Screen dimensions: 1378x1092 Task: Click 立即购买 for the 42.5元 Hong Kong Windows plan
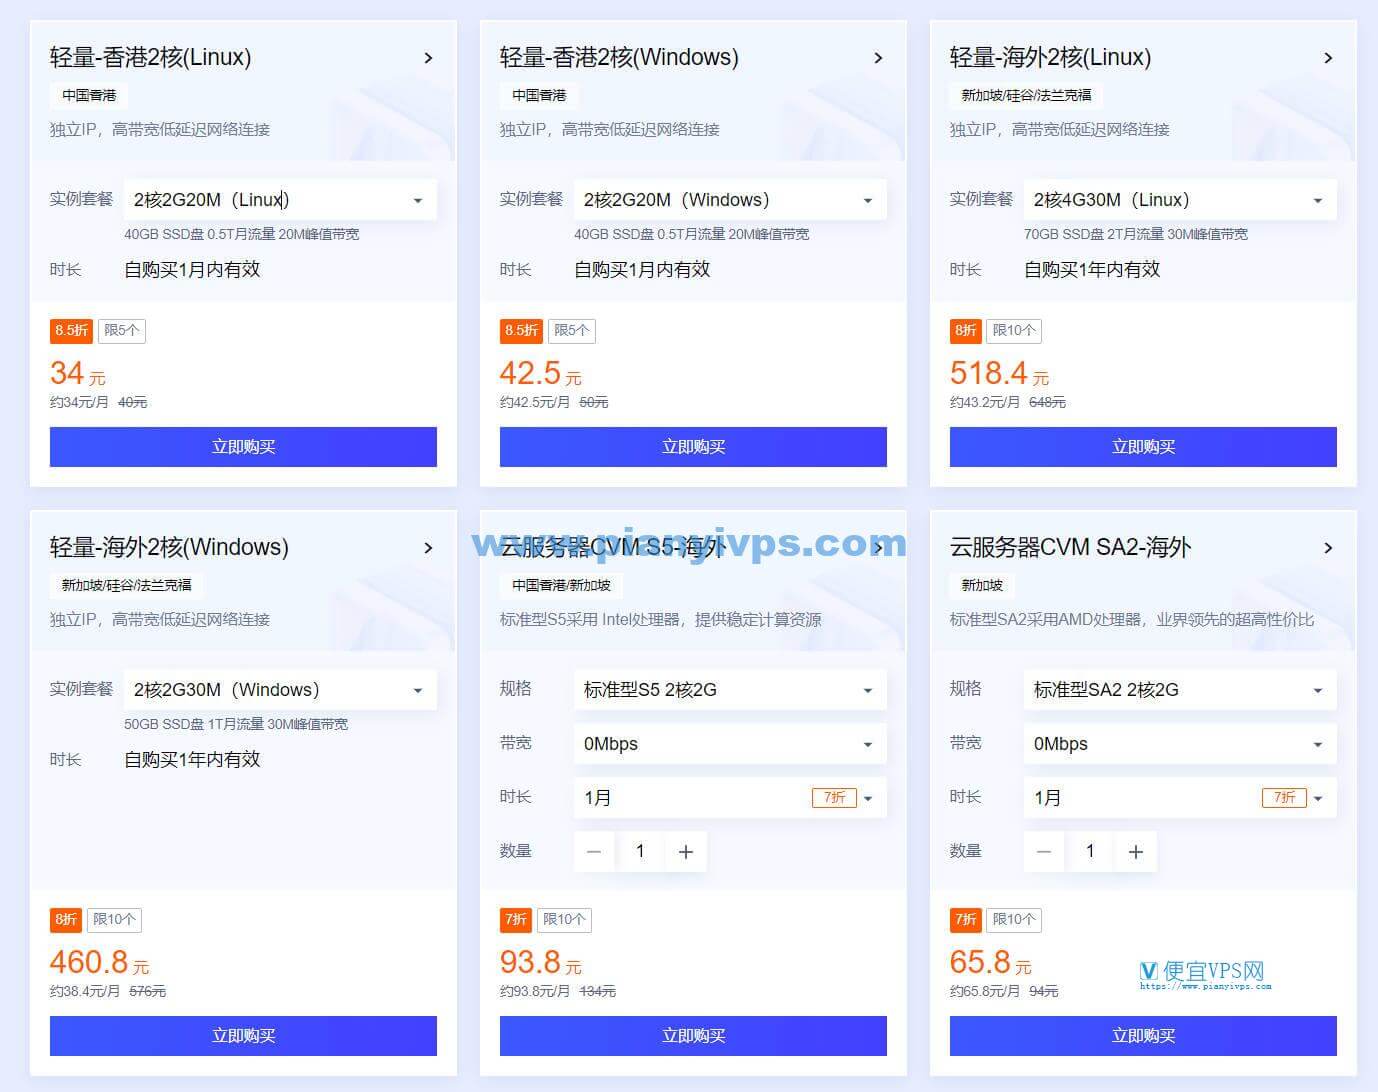tap(693, 447)
